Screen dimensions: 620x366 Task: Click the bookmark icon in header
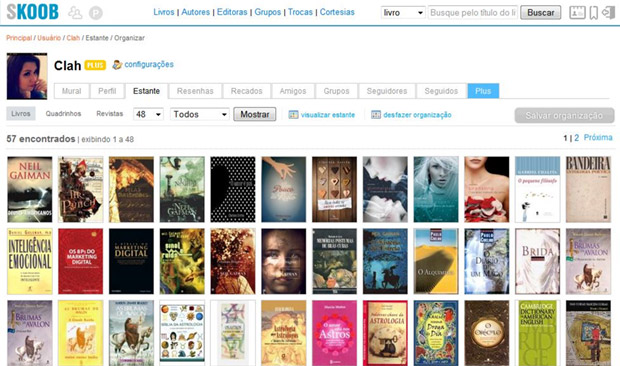pyautogui.click(x=594, y=13)
